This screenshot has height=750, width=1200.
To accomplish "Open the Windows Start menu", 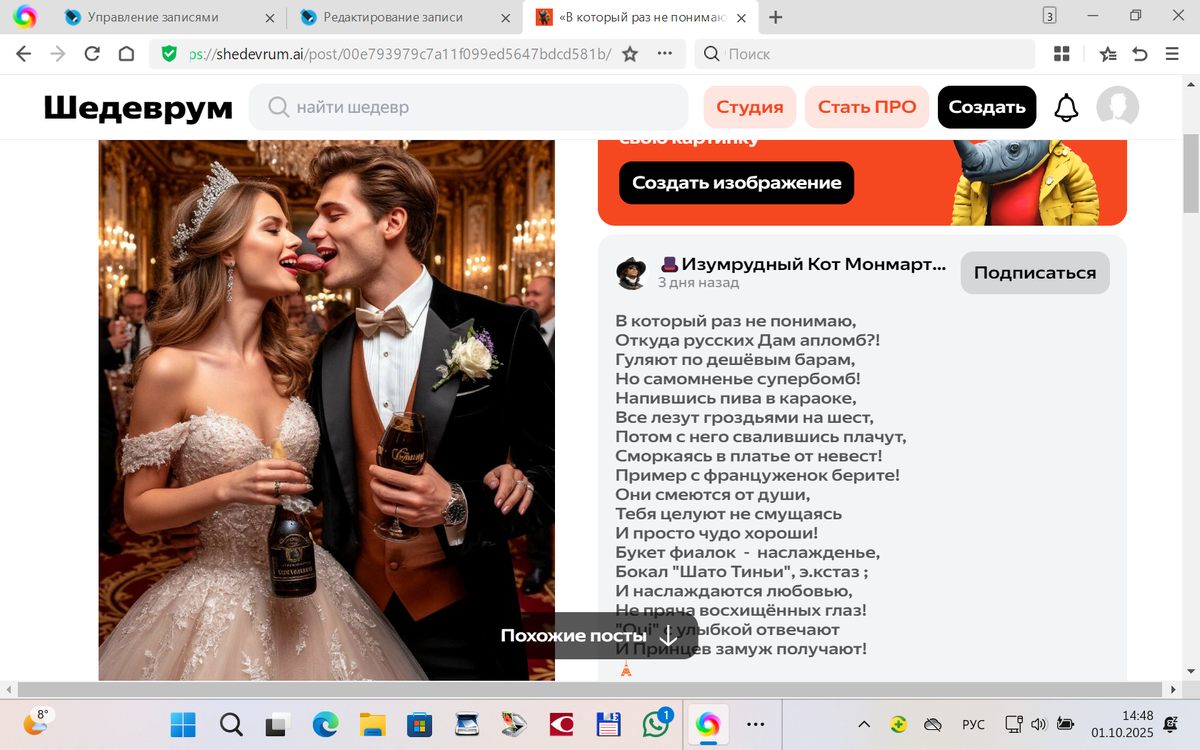I will point(183,724).
